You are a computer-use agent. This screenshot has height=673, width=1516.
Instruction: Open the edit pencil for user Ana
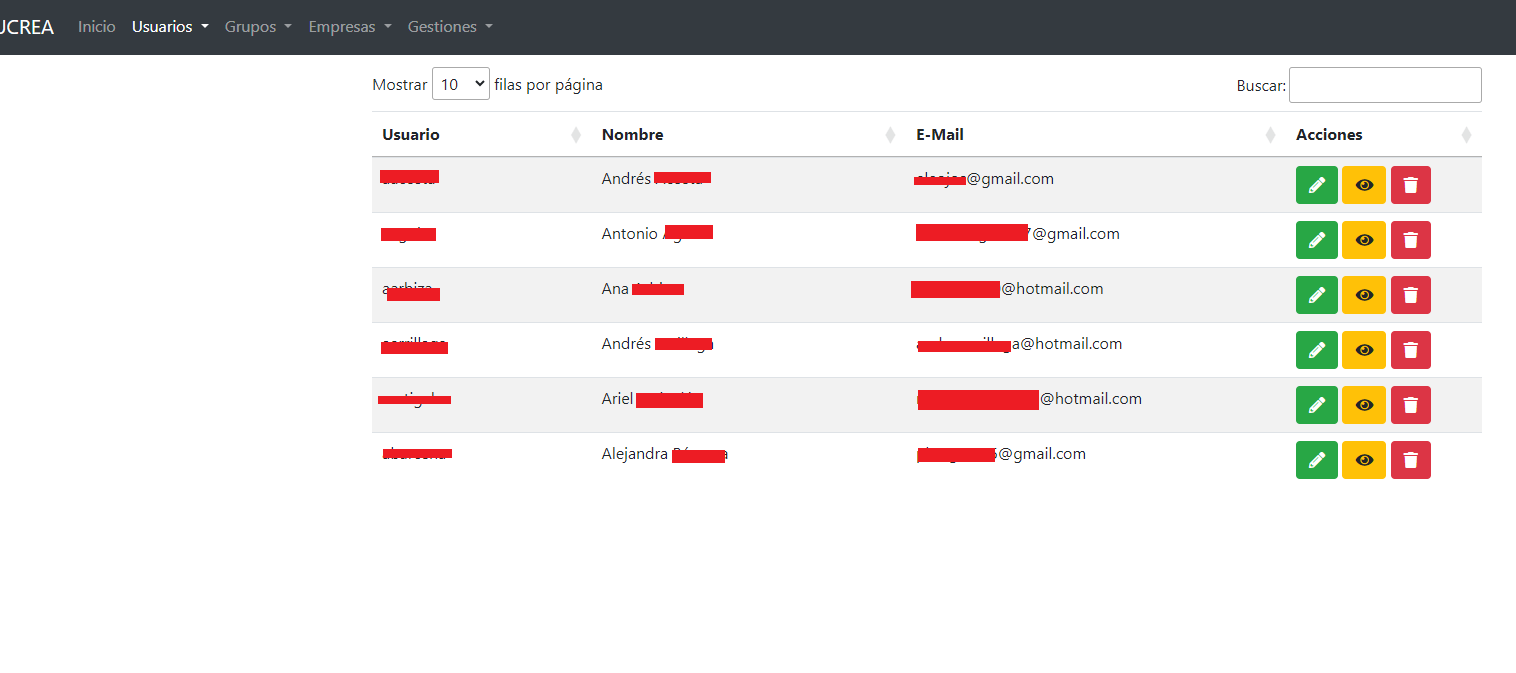coord(1316,295)
